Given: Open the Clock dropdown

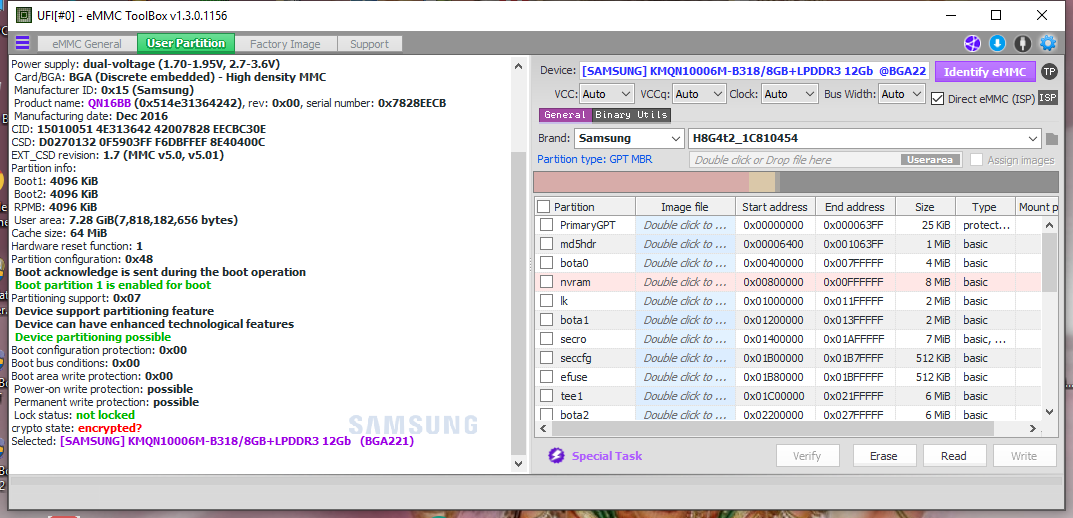Looking at the screenshot, I should point(790,94).
